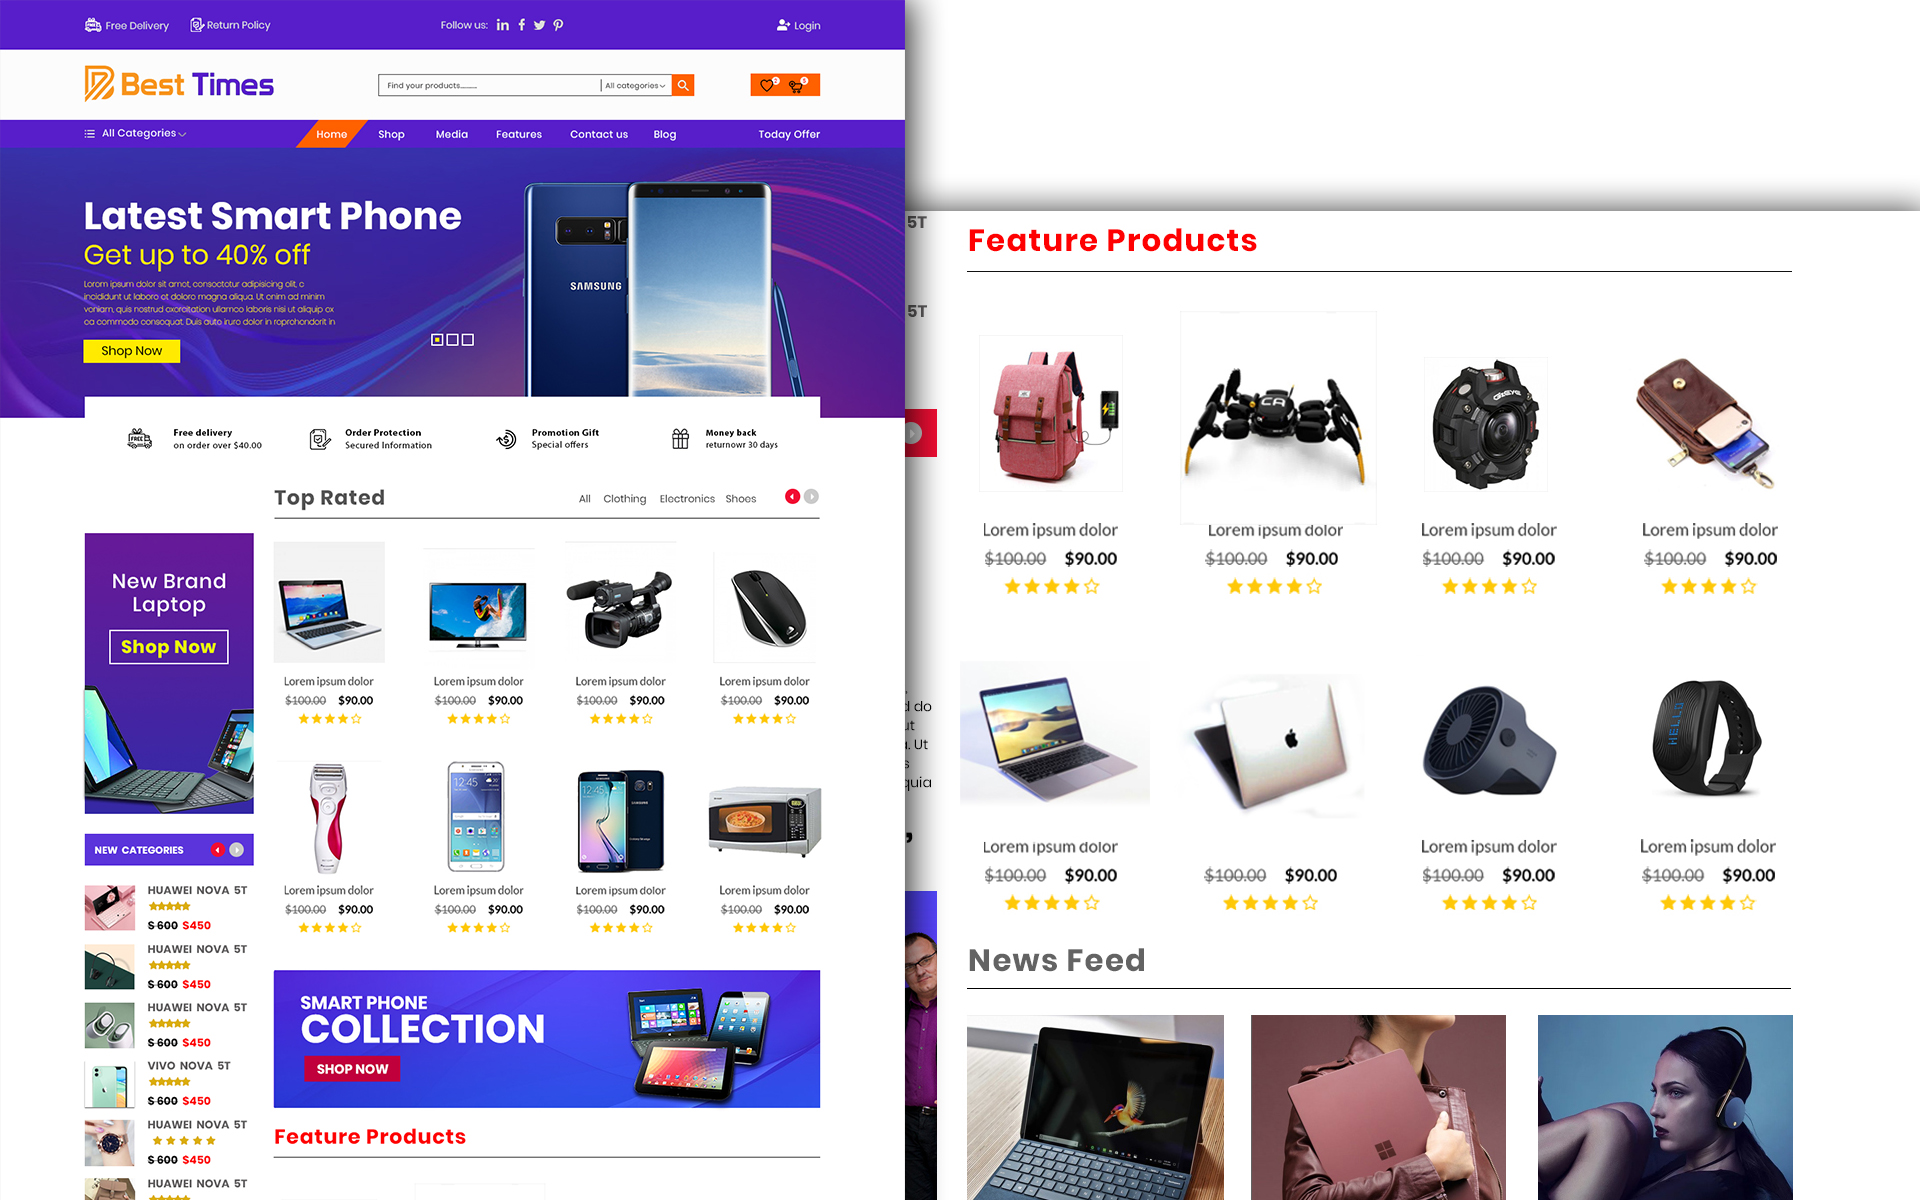Open the Pinterest follow icon

(x=558, y=25)
